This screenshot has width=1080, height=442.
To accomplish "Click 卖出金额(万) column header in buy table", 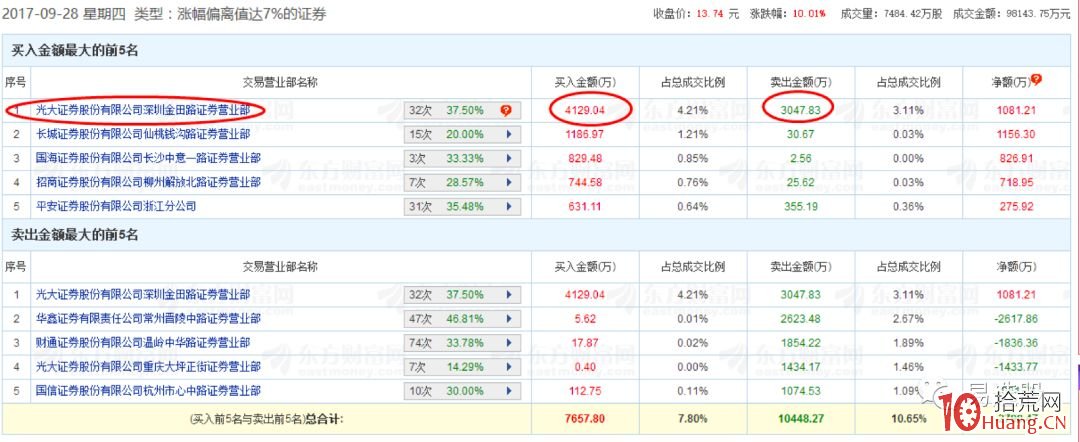I will coord(800,83).
